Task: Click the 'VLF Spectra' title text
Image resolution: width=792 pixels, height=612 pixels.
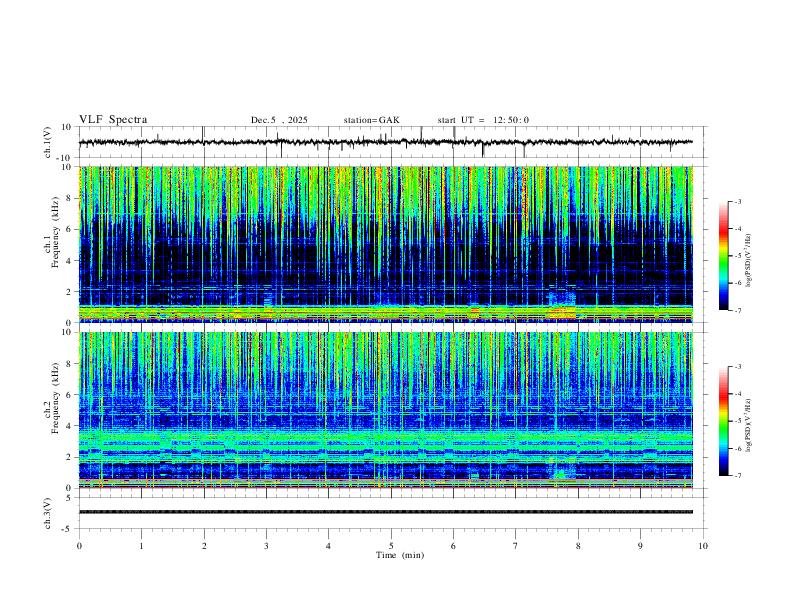Action: pos(113,120)
